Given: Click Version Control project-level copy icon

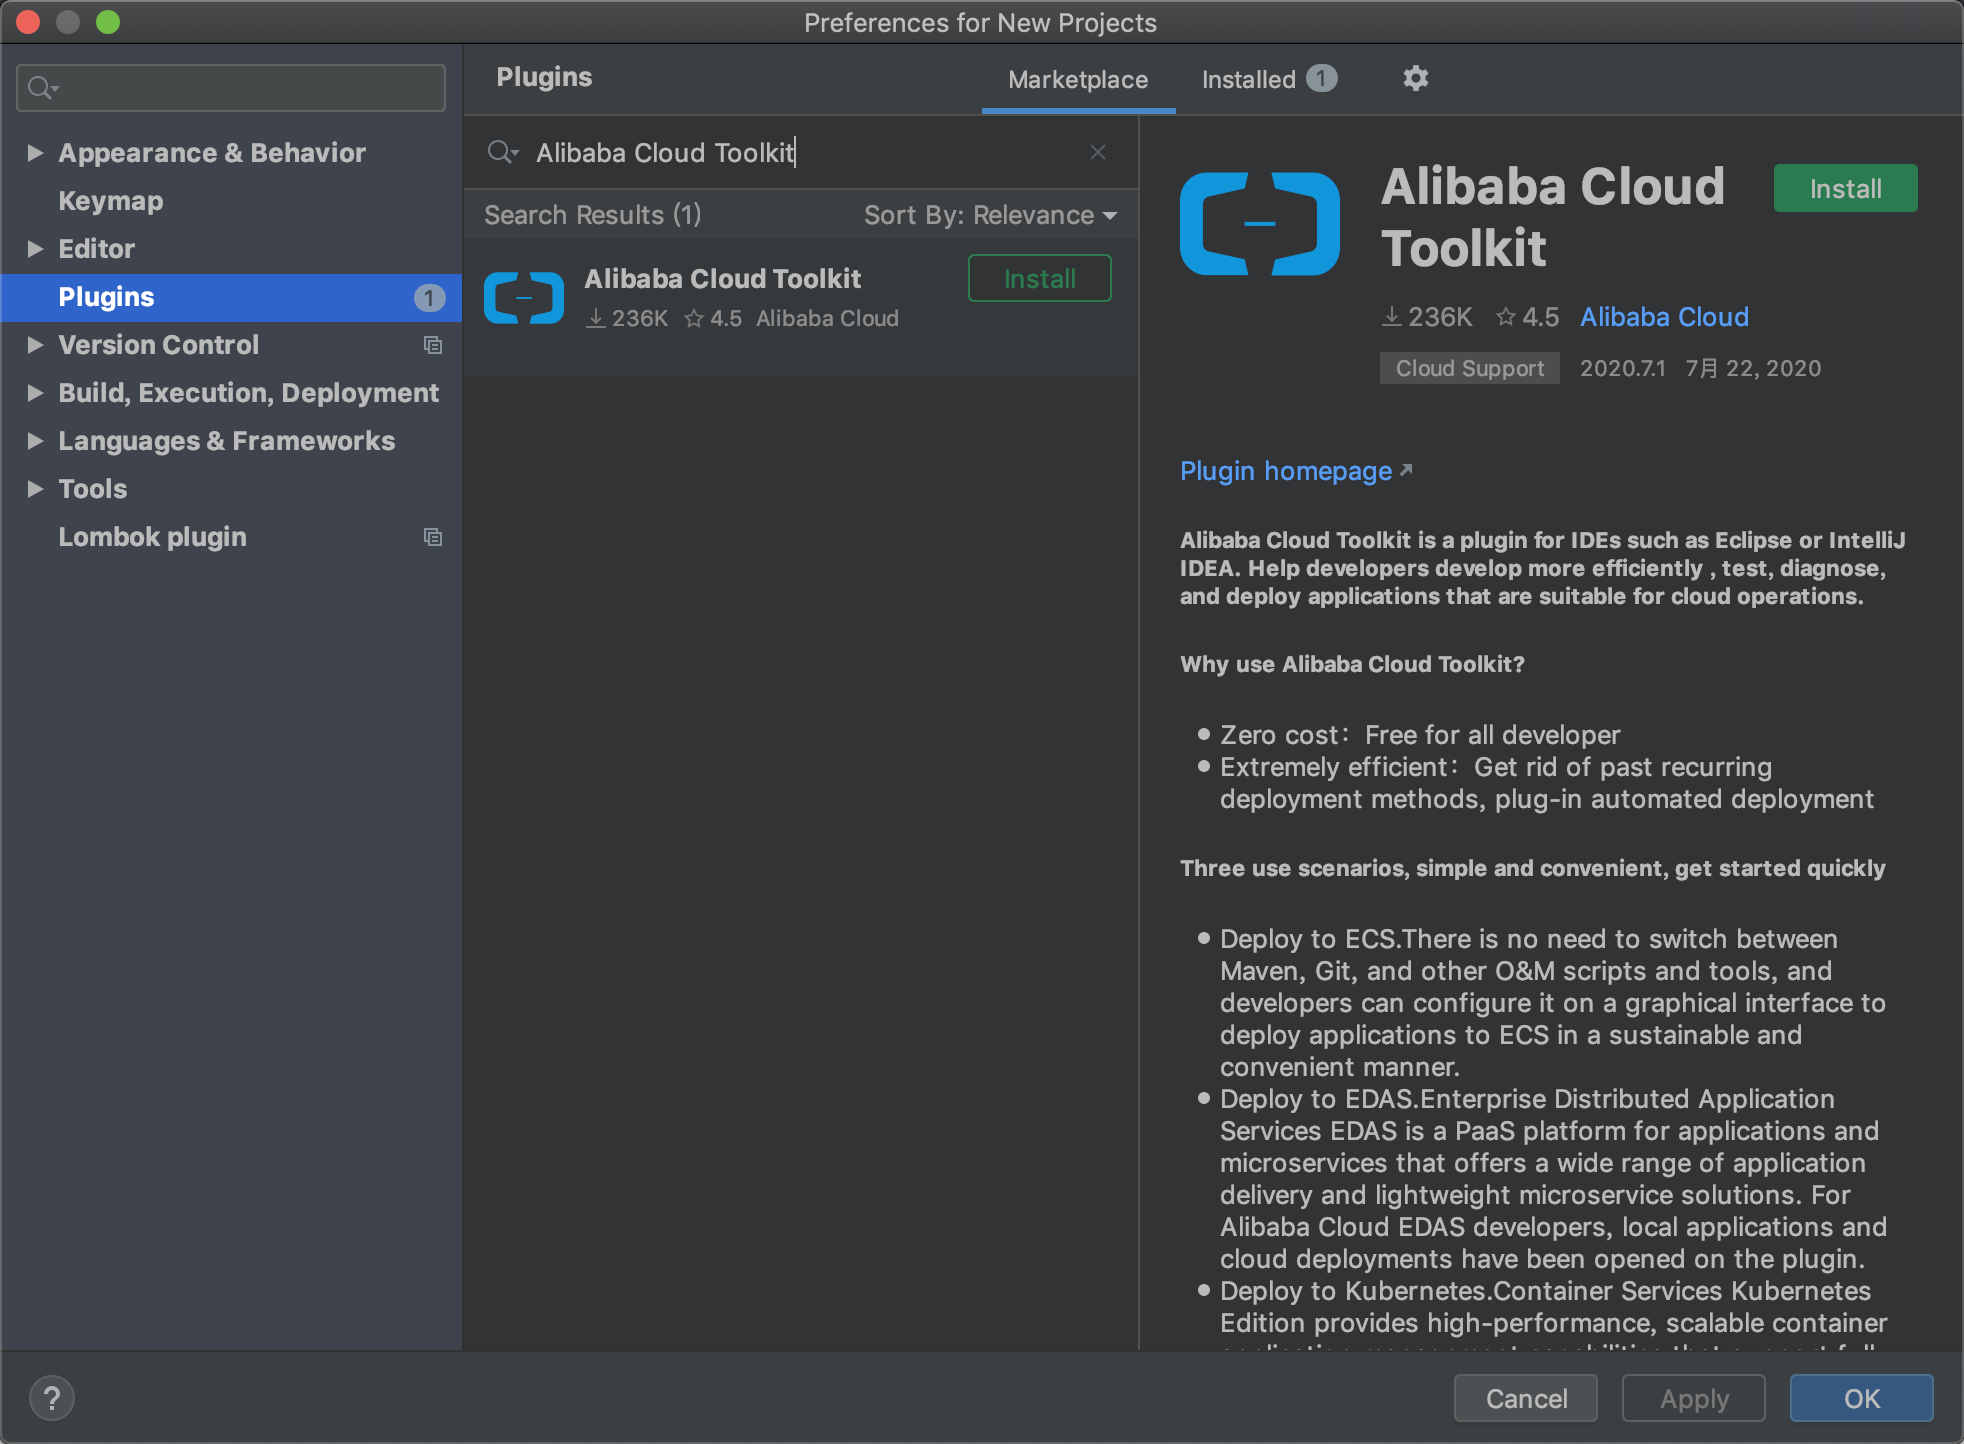Looking at the screenshot, I should coord(433,345).
